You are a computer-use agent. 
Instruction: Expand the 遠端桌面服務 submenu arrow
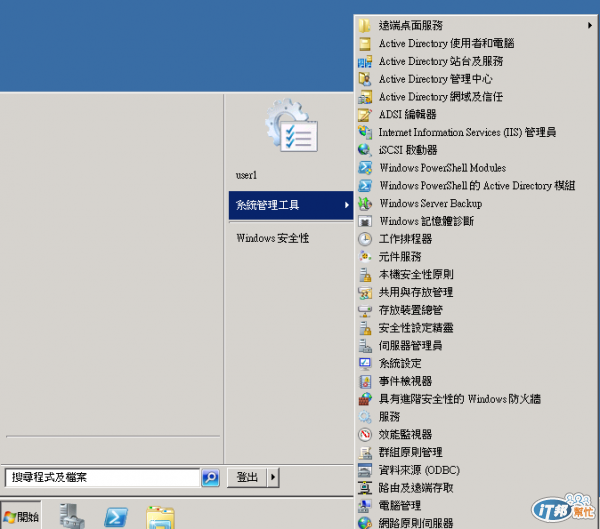tap(590, 26)
